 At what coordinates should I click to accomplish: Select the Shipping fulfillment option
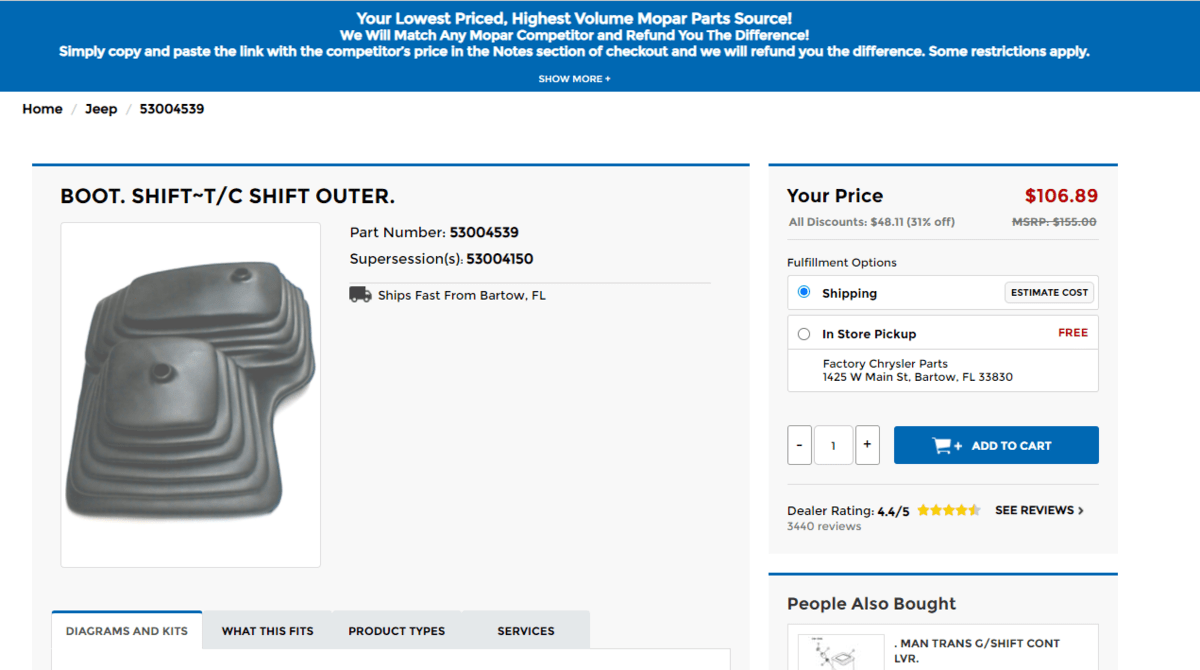(x=804, y=293)
